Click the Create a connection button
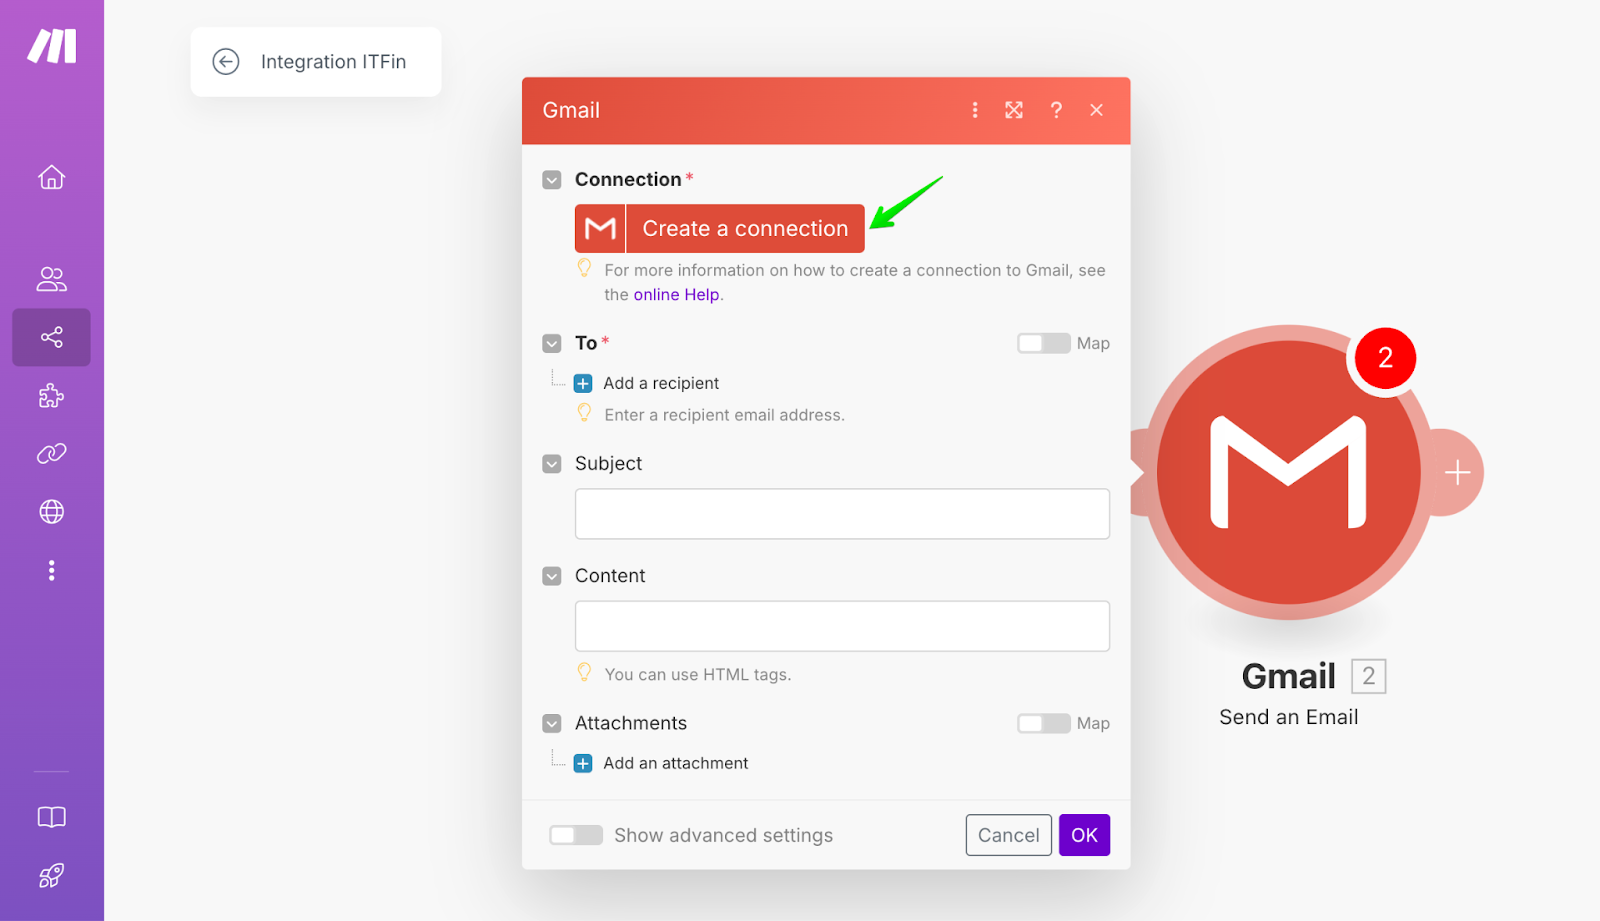This screenshot has width=1600, height=921. point(720,228)
